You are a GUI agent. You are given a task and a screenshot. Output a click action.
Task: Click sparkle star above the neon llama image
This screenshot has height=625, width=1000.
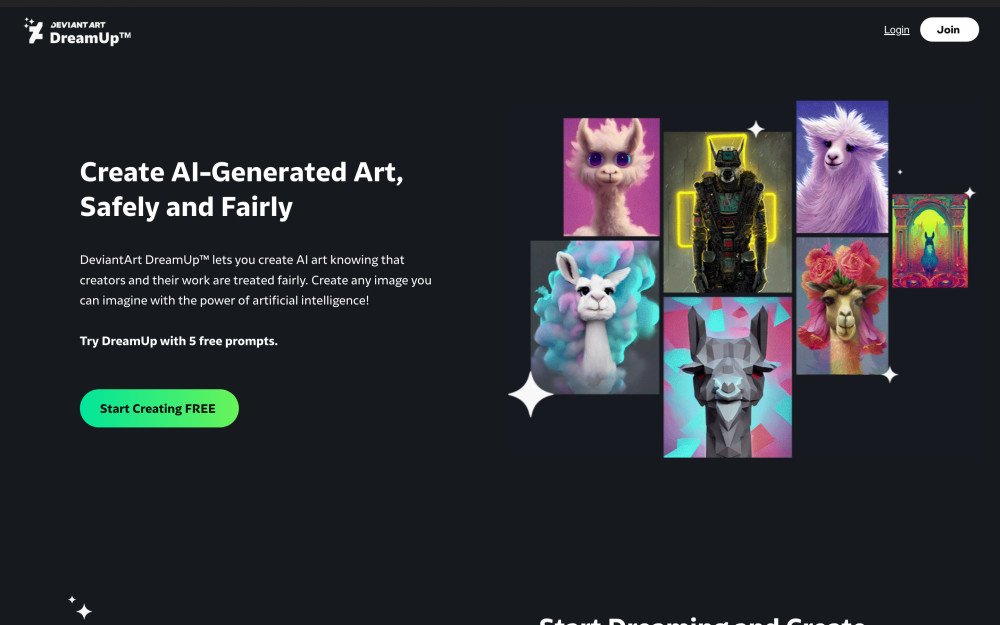click(756, 129)
